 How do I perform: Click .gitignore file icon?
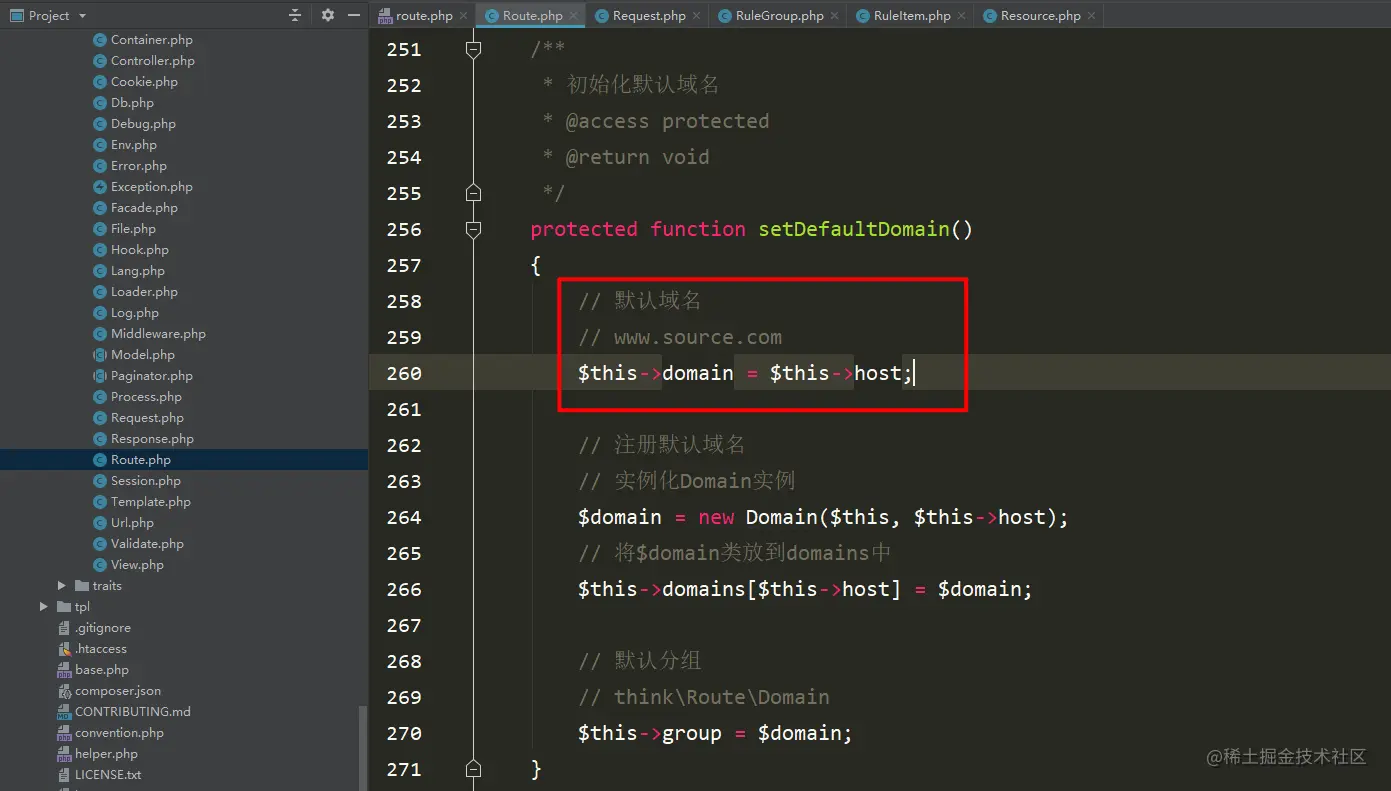point(64,628)
